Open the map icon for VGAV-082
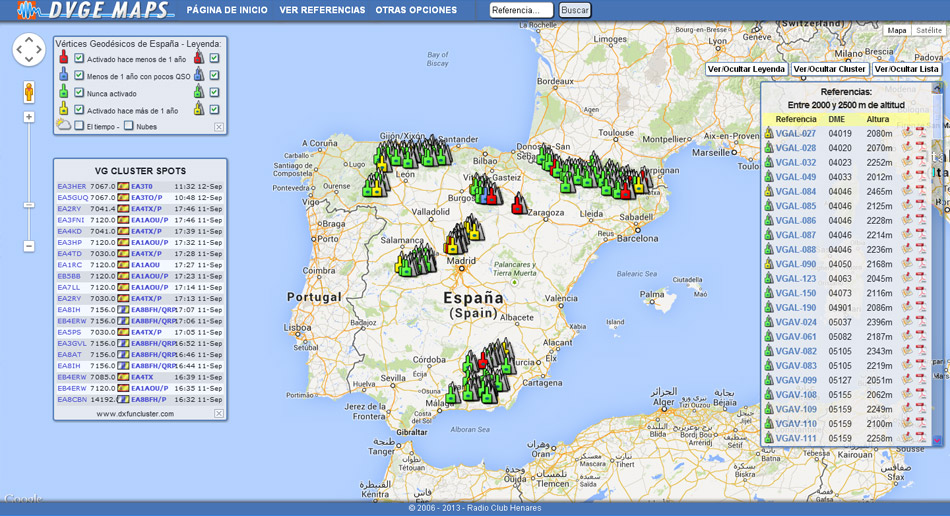 [907, 351]
